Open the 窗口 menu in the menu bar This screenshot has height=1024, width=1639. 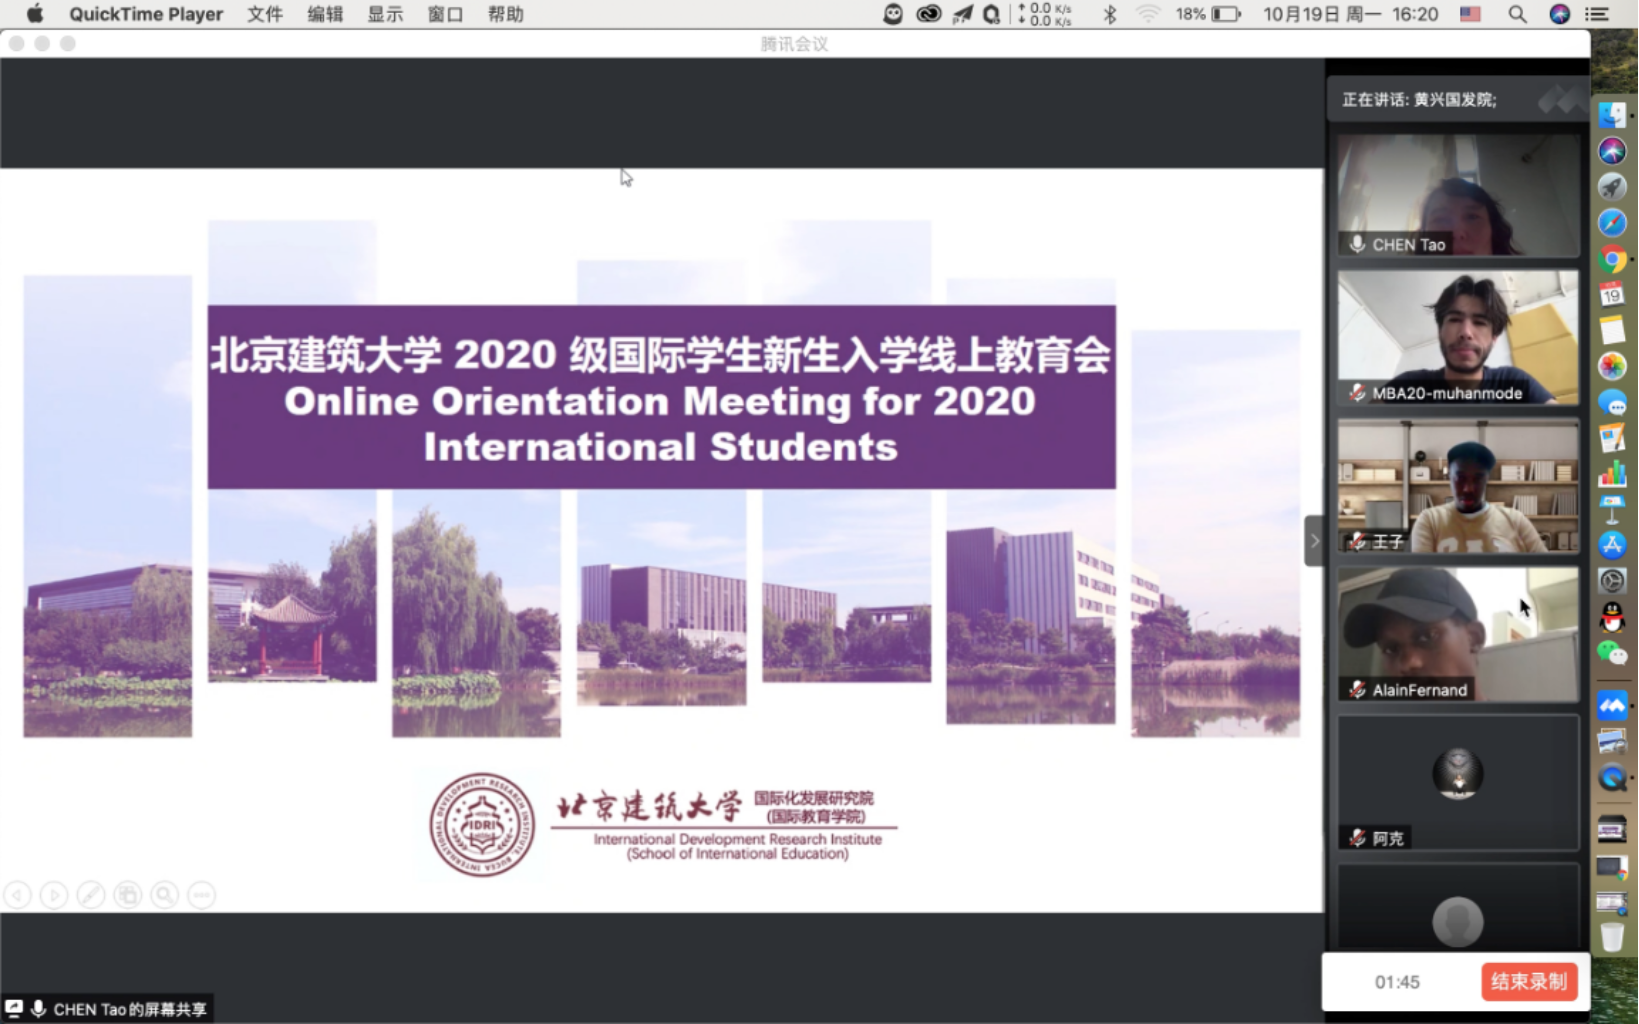coord(445,14)
